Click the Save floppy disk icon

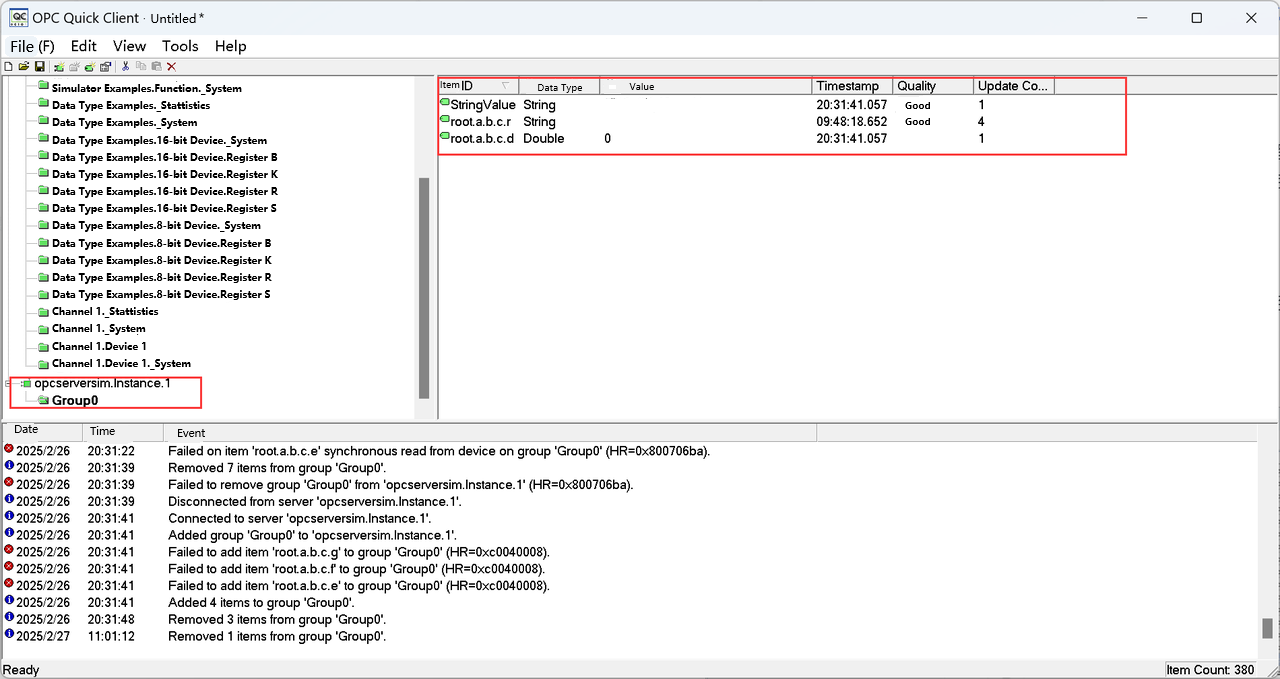click(40, 66)
